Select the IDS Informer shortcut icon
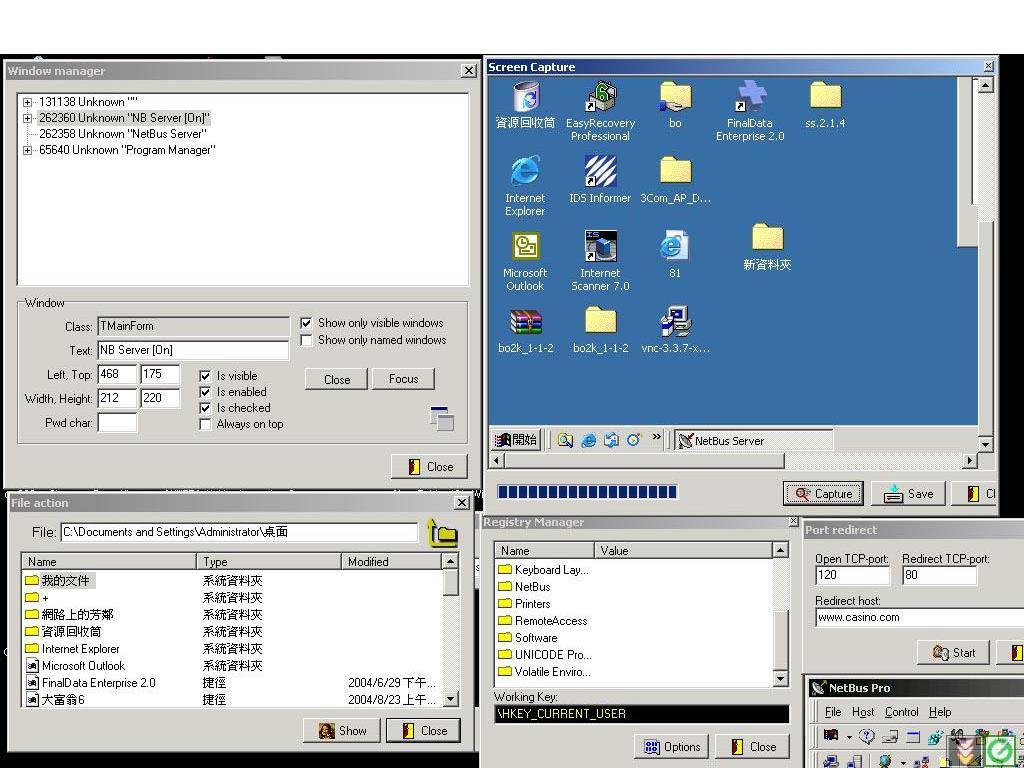Image resolution: width=1024 pixels, height=768 pixels. pos(600,173)
